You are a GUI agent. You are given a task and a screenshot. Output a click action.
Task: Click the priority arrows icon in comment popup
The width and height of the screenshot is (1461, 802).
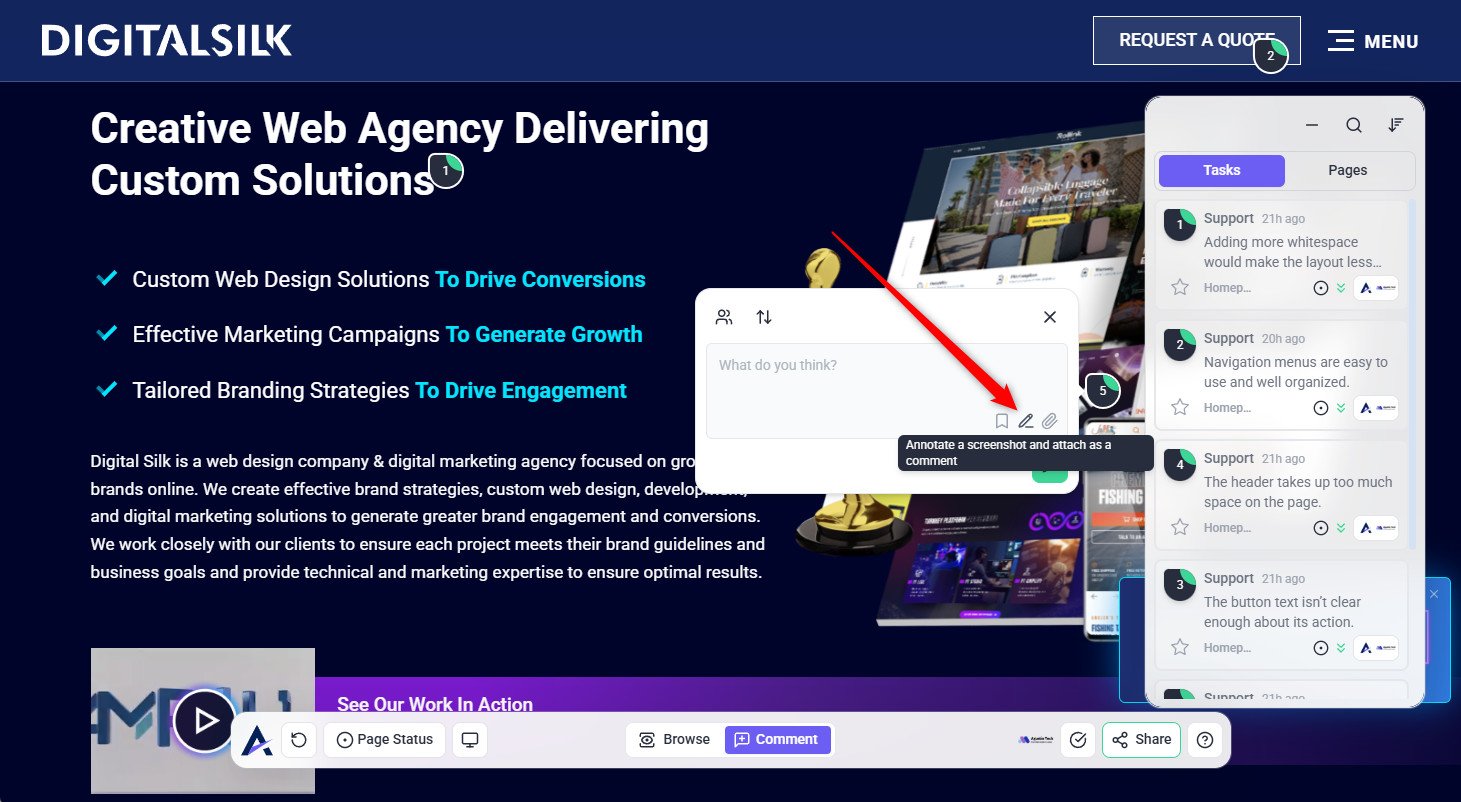pyautogui.click(x=764, y=317)
